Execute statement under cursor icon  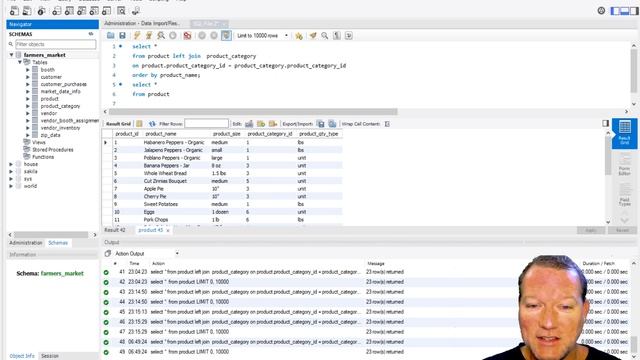(149, 36)
